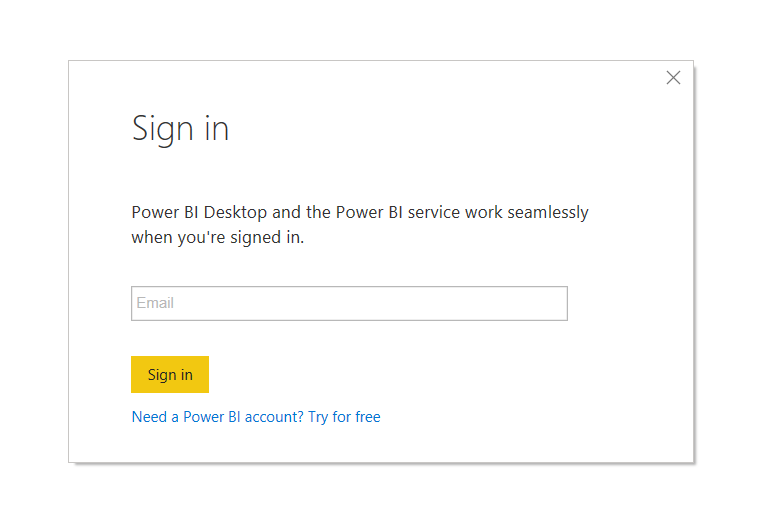
Task: Click Sign in below the Email field
Action: coord(170,374)
